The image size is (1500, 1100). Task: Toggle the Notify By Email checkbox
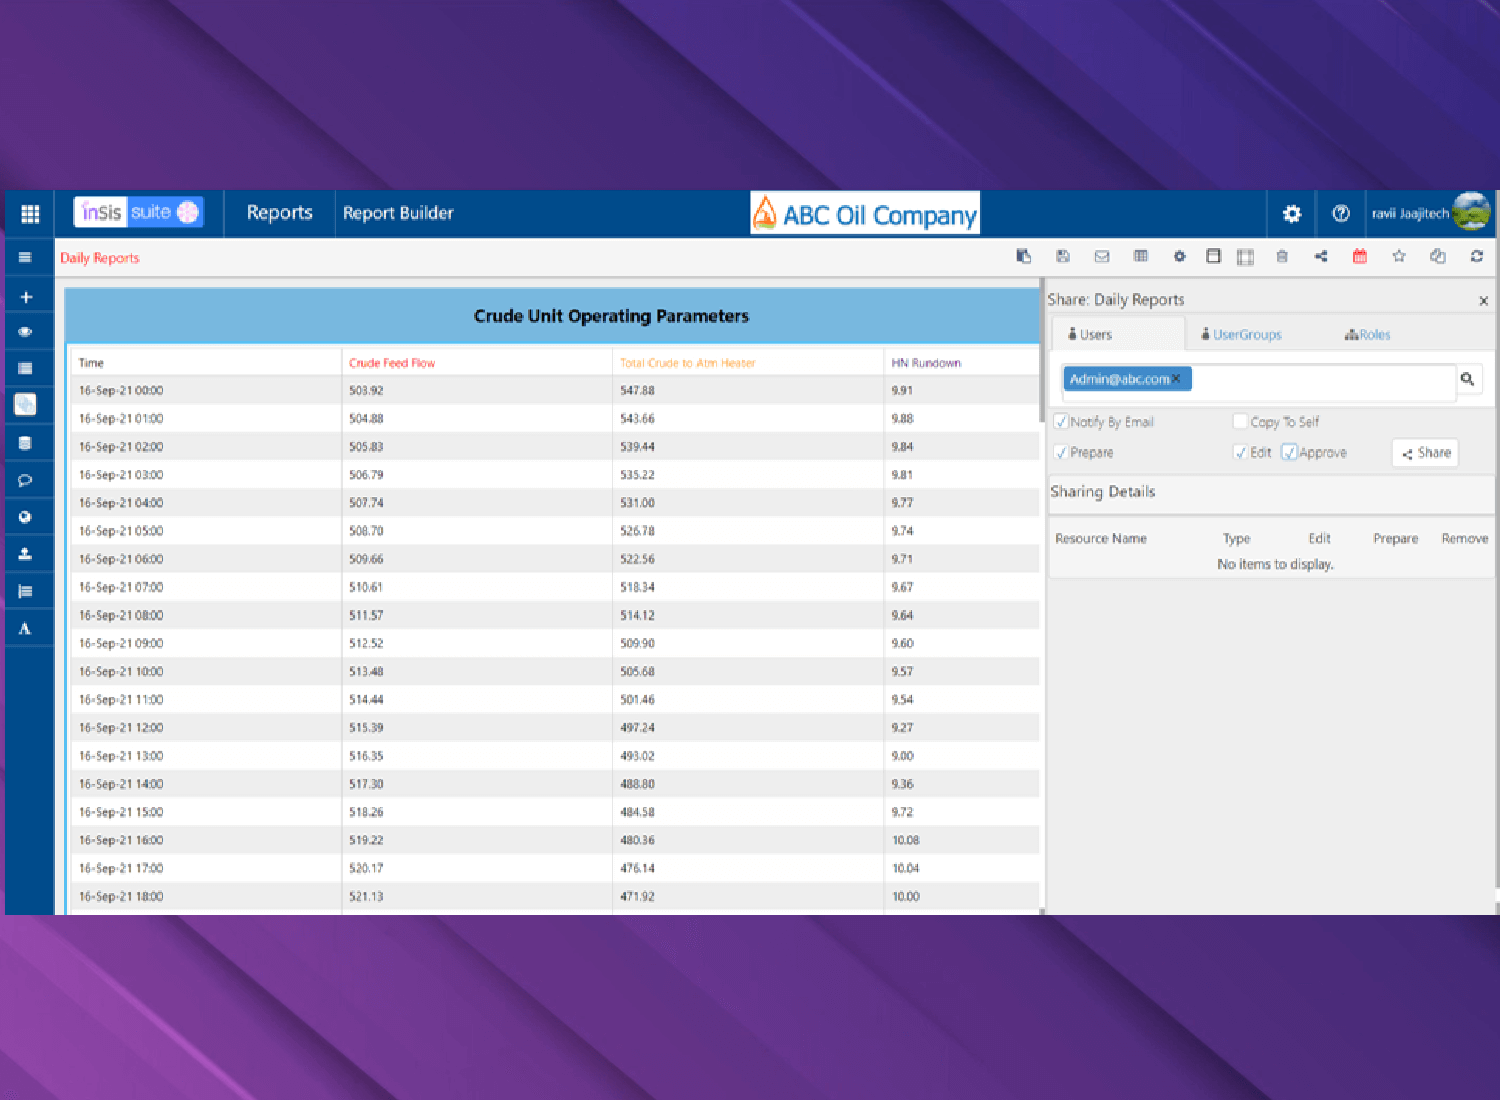coord(1061,422)
